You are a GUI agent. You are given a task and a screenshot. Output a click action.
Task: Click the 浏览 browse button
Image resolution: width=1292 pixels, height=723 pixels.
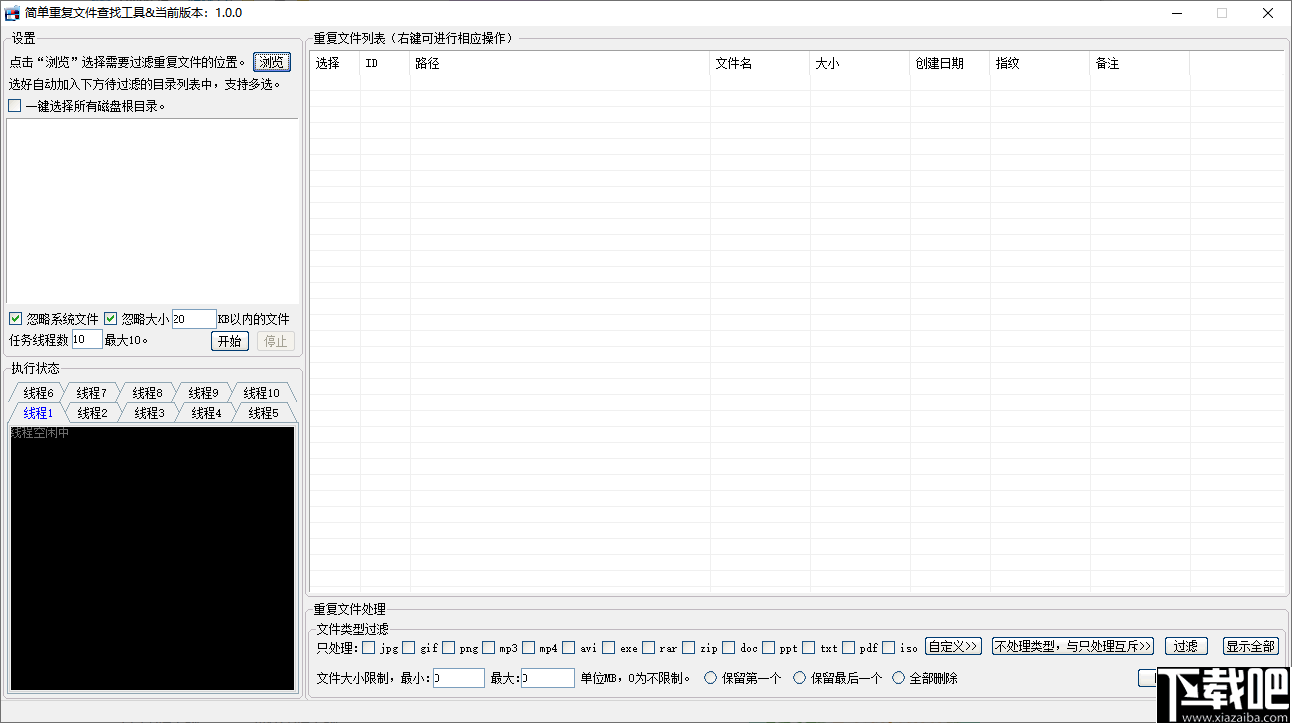[x=271, y=61]
